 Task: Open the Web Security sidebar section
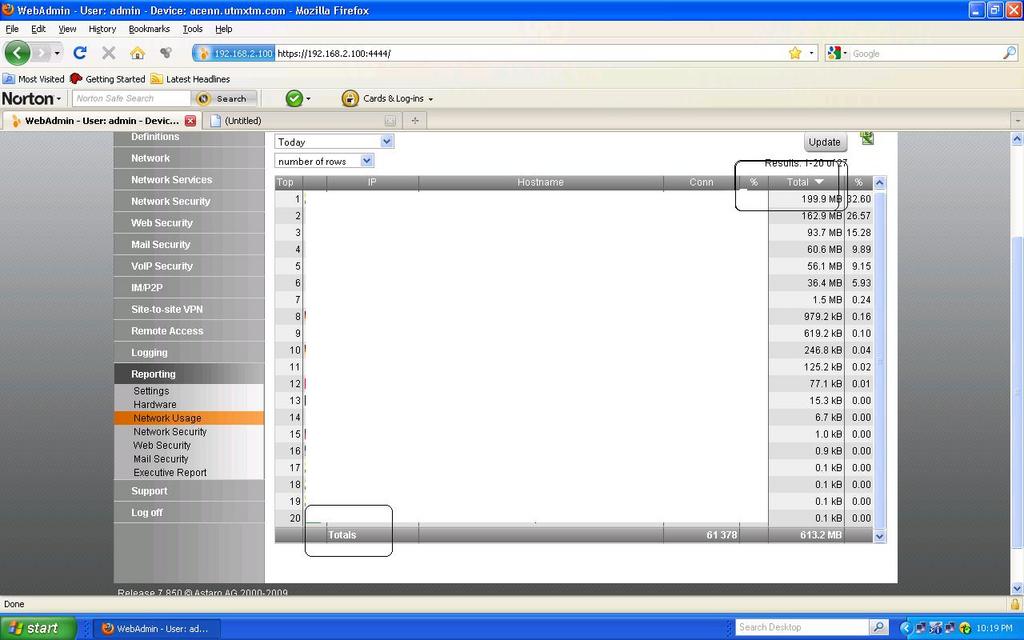tap(162, 223)
